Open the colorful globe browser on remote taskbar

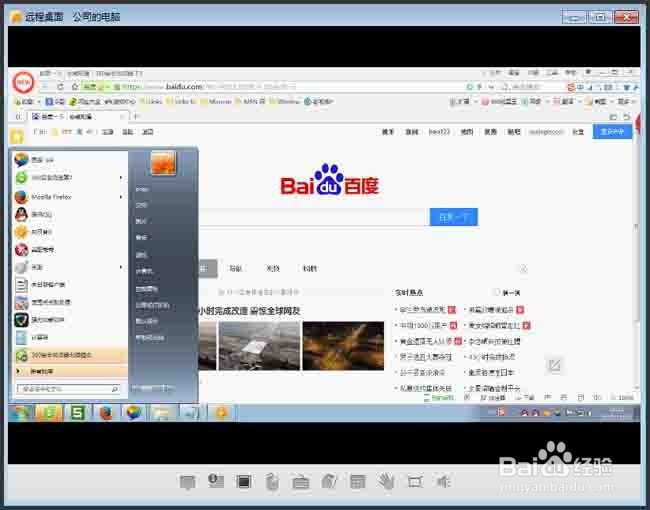[134, 413]
